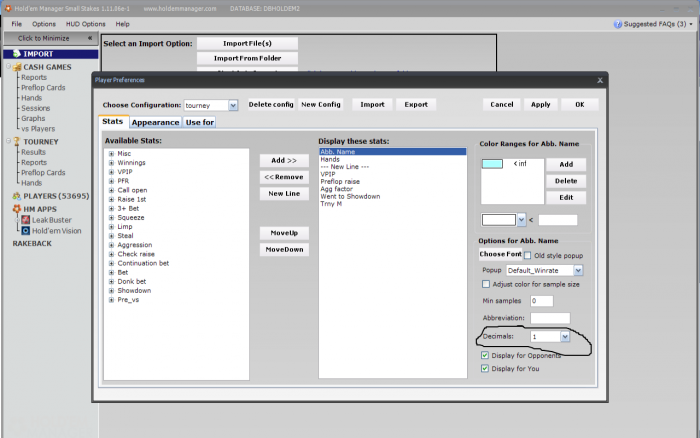Viewport: 700px width, 438px height.
Task: Enable the Old style popup checkbox
Action: pos(528,255)
